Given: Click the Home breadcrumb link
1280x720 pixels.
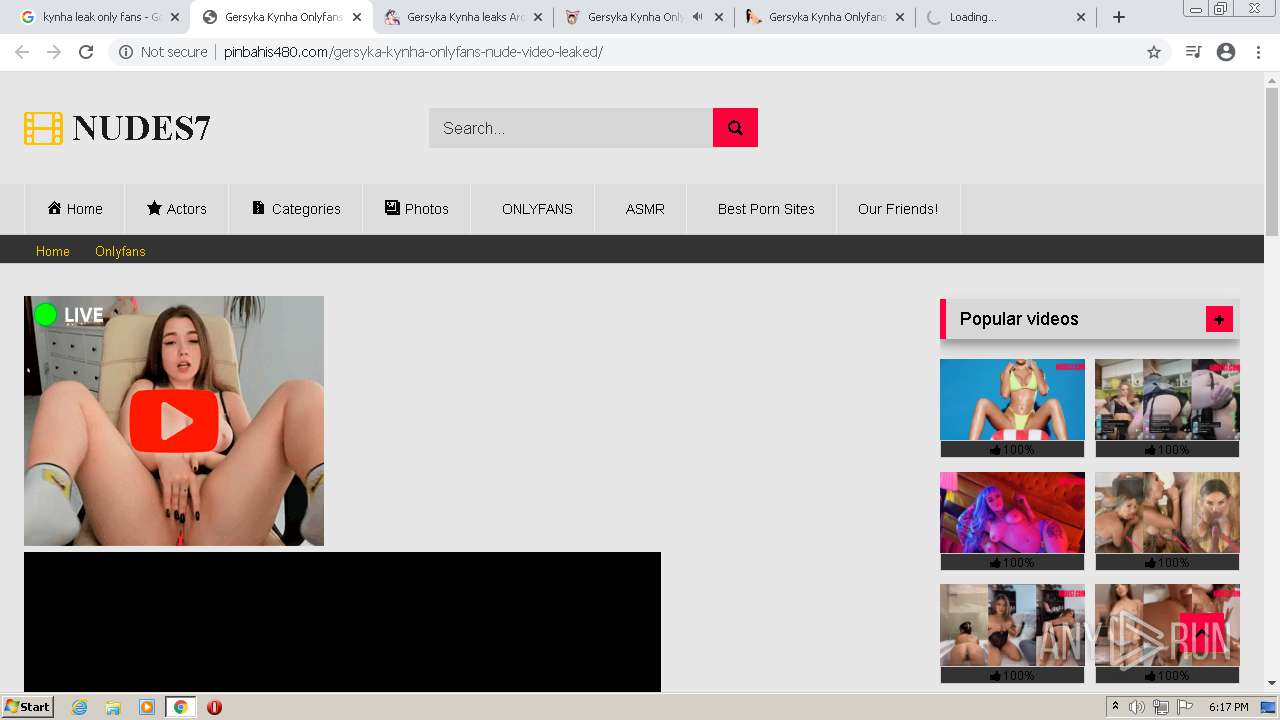Looking at the screenshot, I should (53, 251).
